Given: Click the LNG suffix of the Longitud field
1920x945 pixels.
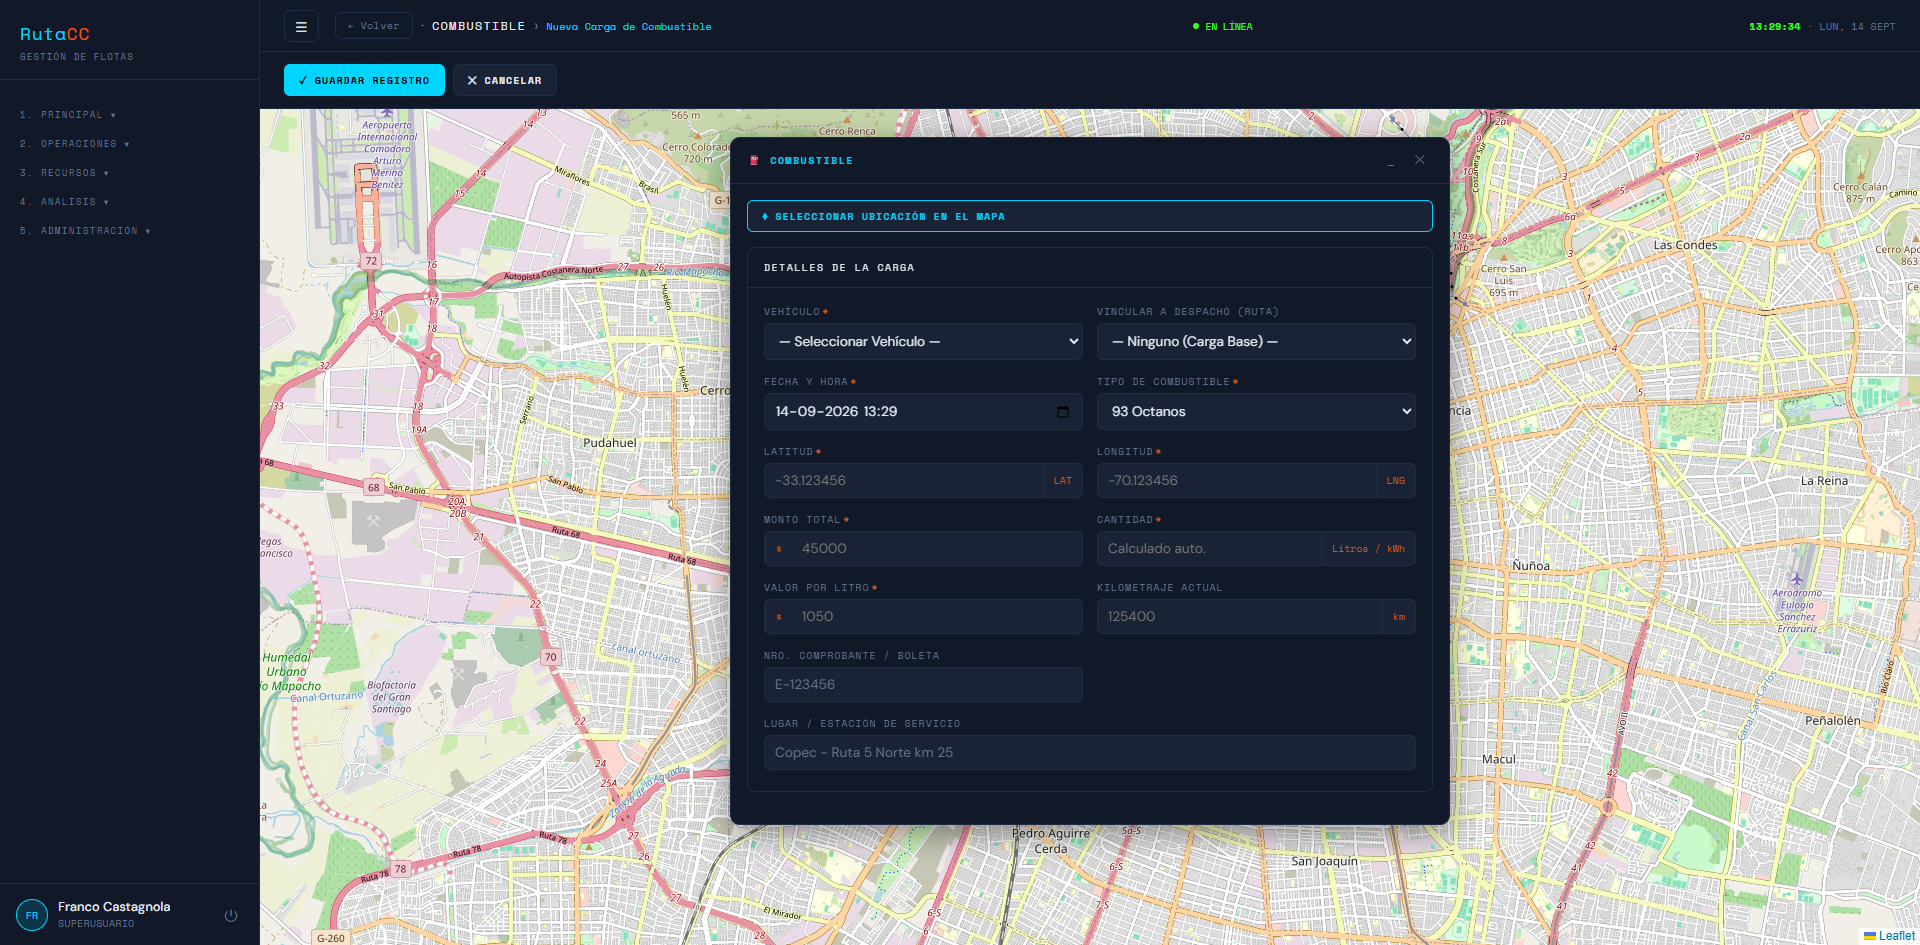Looking at the screenshot, I should point(1396,481).
